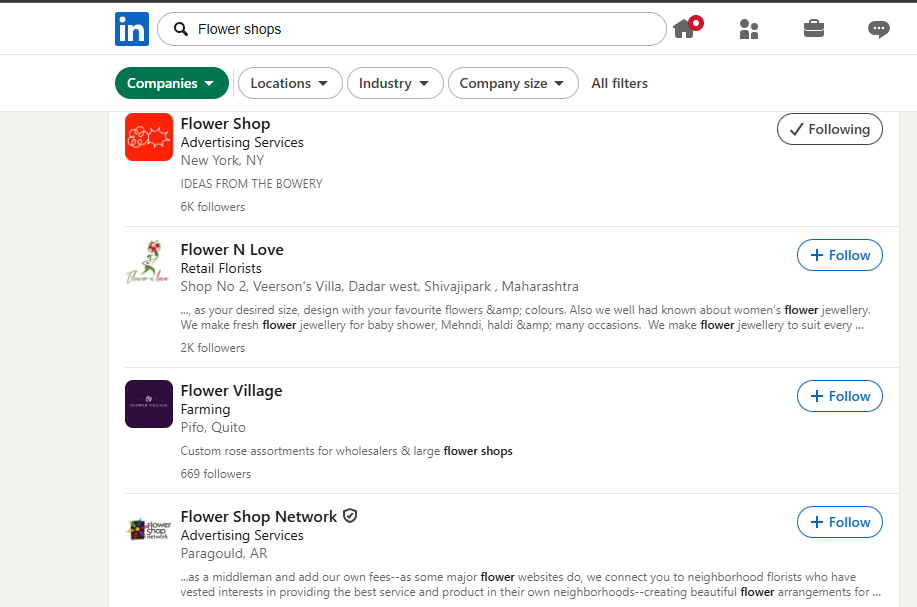Focus the Flower shops search box
Screen dimensions: 917x607
412,29
